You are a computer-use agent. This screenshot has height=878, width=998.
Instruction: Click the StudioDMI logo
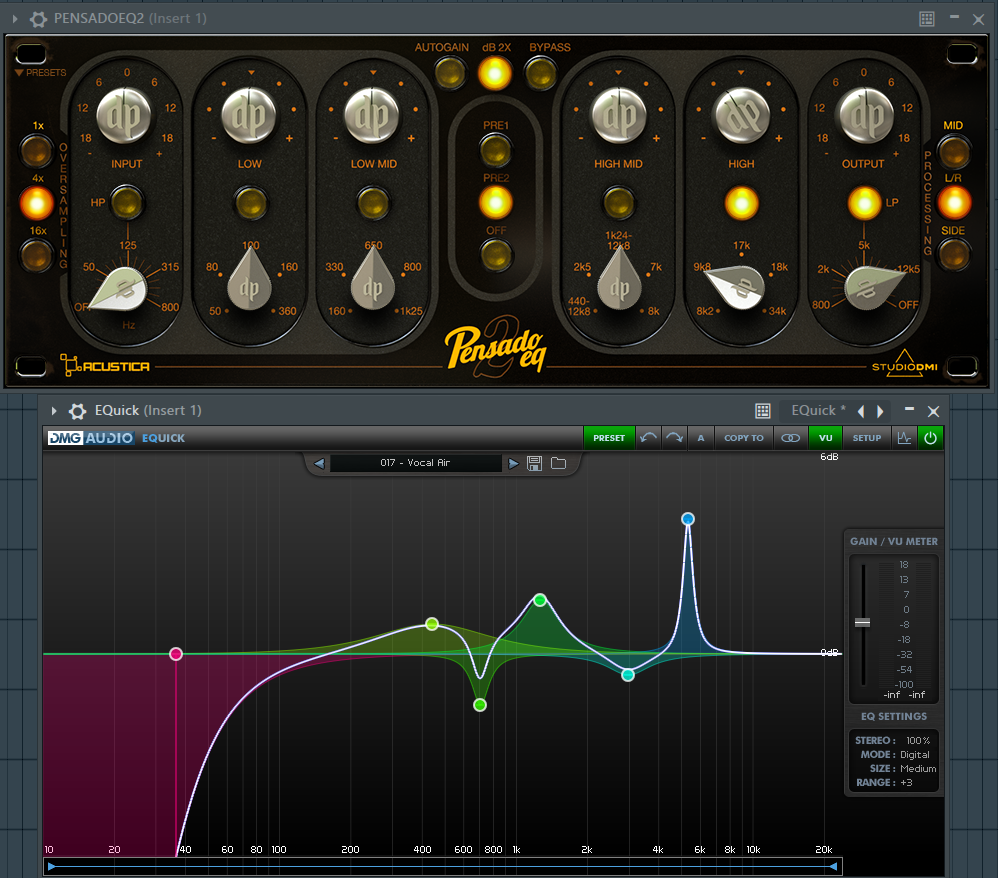[904, 364]
